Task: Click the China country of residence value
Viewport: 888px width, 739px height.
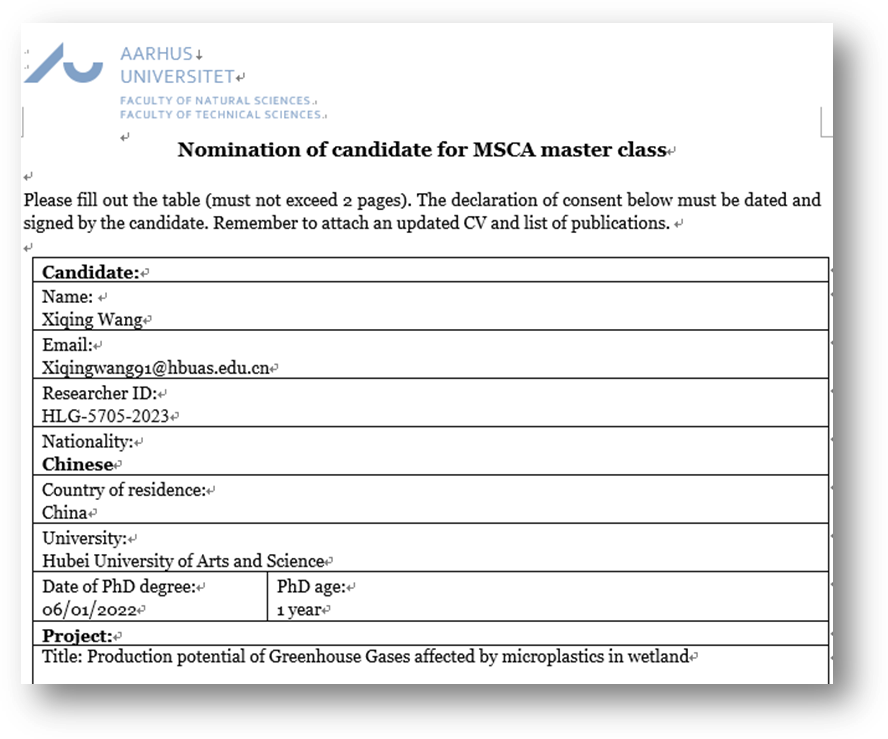Action: (65, 513)
